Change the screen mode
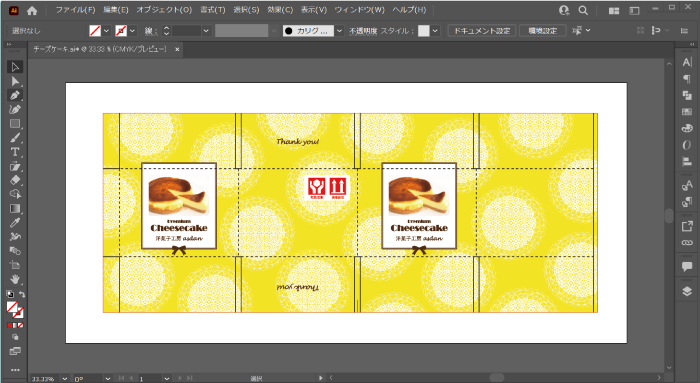 (15, 351)
